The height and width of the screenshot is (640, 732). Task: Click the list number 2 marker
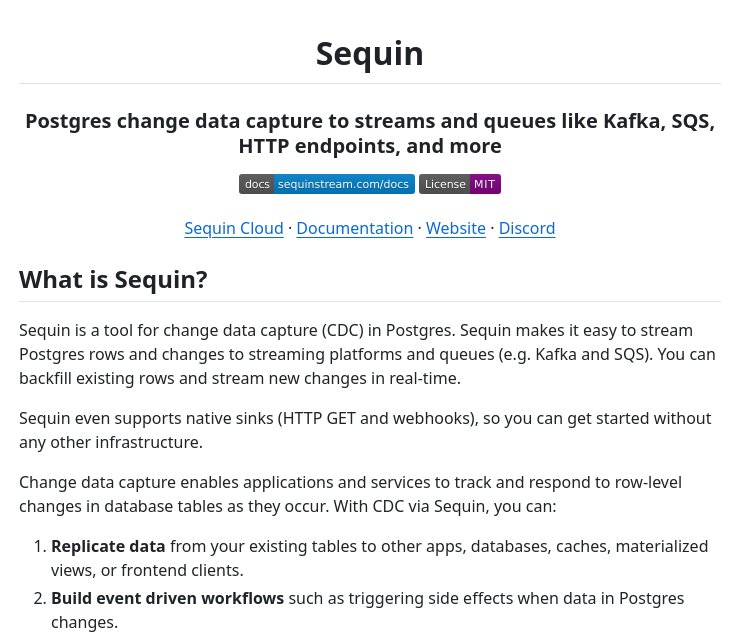click(x=40, y=598)
